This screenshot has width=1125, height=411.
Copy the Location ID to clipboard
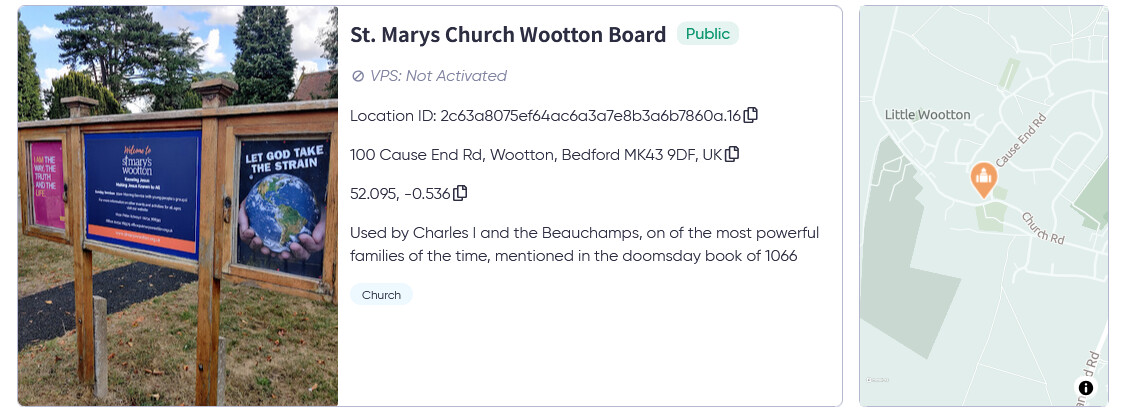click(x=750, y=115)
